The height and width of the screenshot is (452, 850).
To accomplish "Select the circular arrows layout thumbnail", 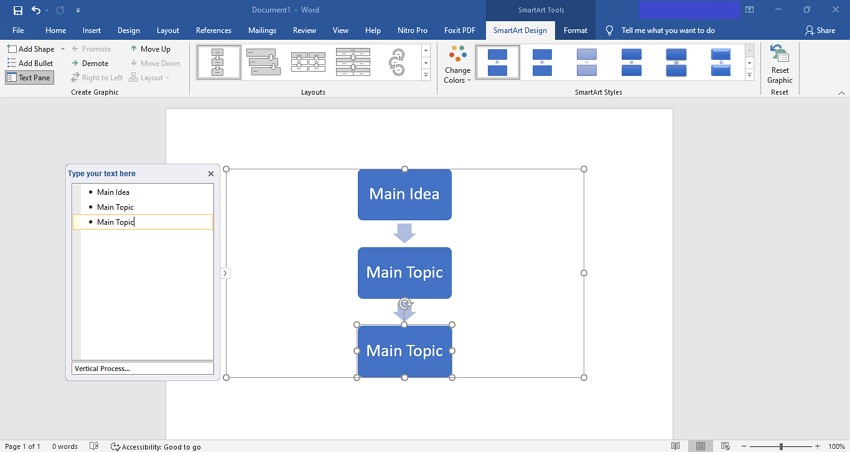I will (397, 62).
